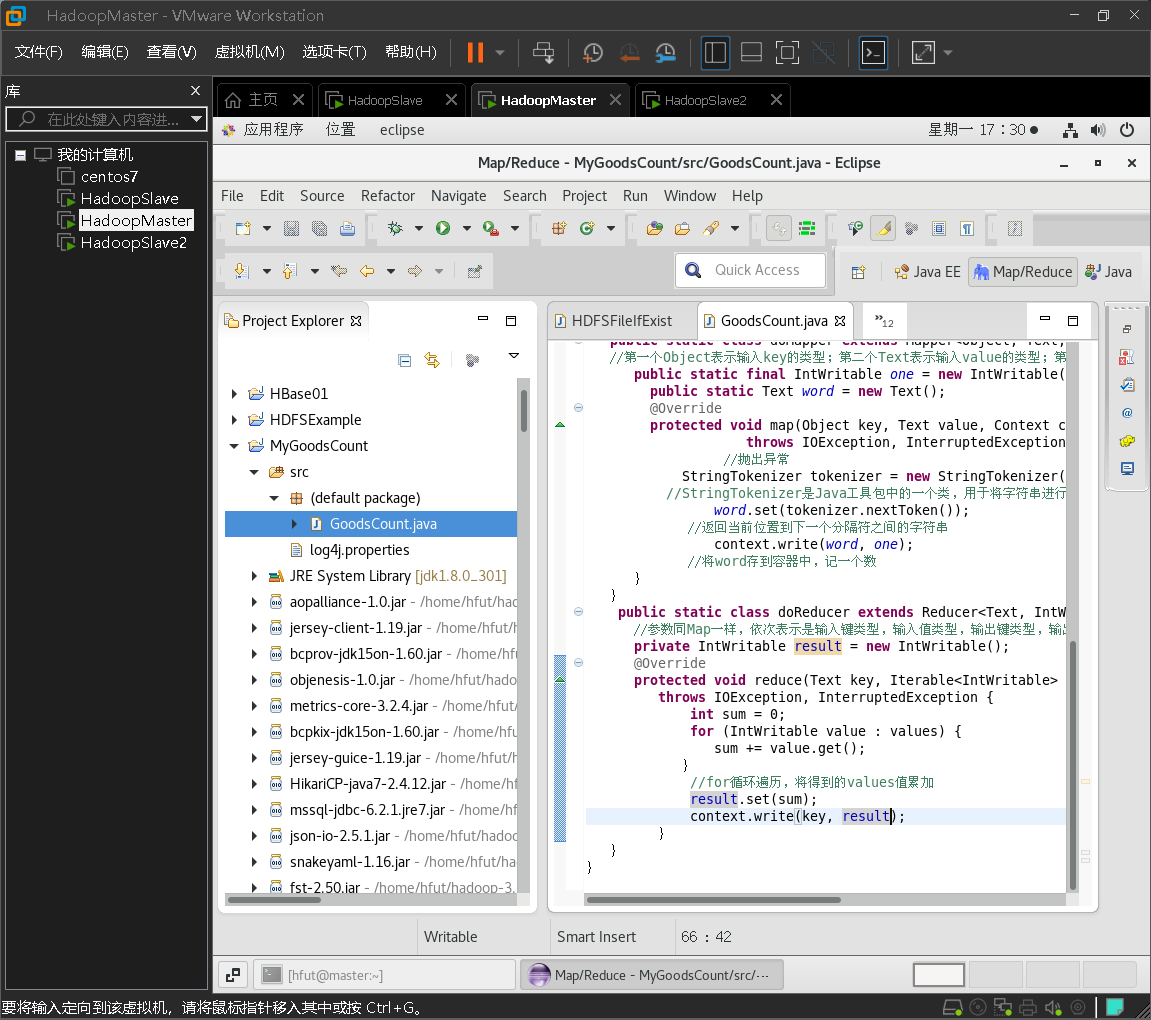
Task: Click Collapse All in Project Explorer
Action: click(x=404, y=360)
